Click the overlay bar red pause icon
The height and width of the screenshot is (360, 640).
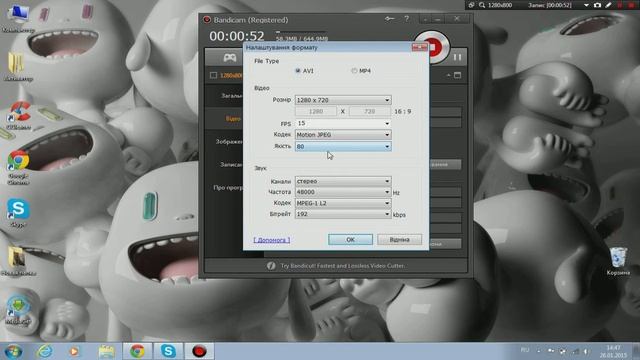pos(620,5)
